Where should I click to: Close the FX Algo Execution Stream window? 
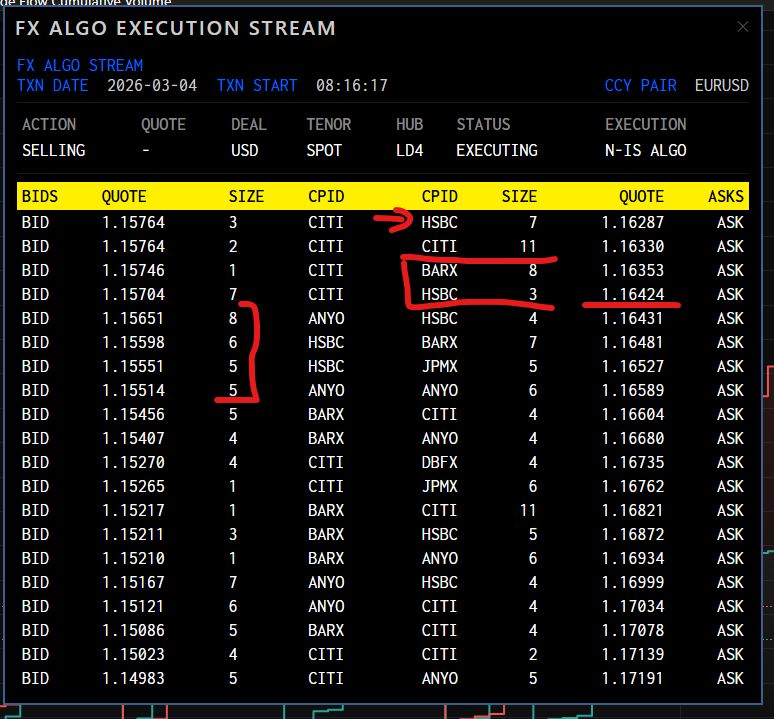742,27
